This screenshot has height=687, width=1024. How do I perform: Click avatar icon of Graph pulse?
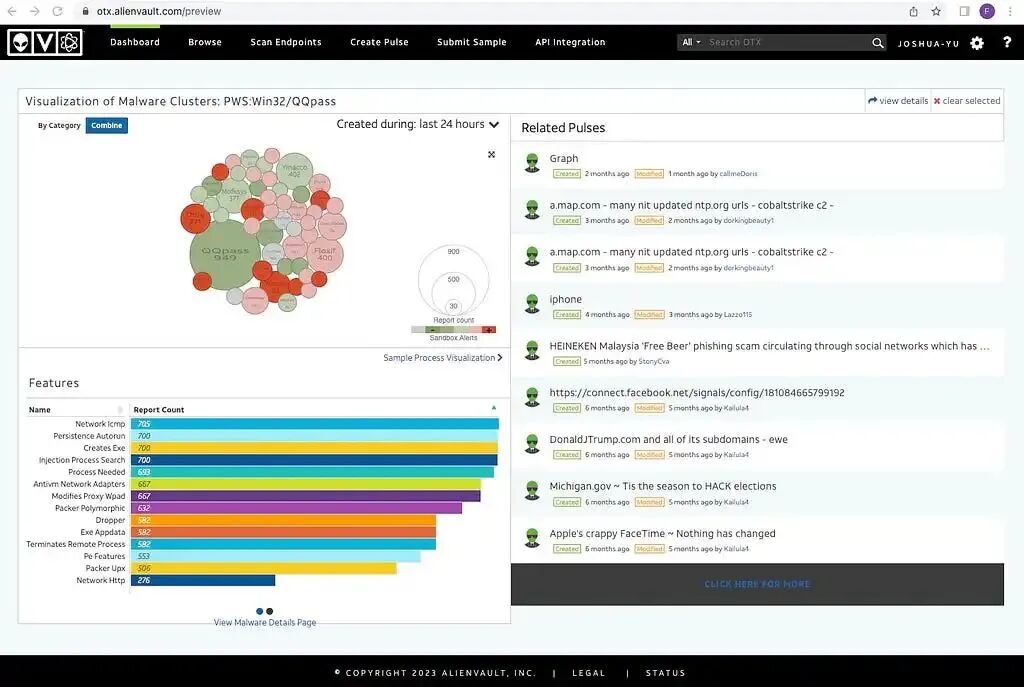pos(532,163)
